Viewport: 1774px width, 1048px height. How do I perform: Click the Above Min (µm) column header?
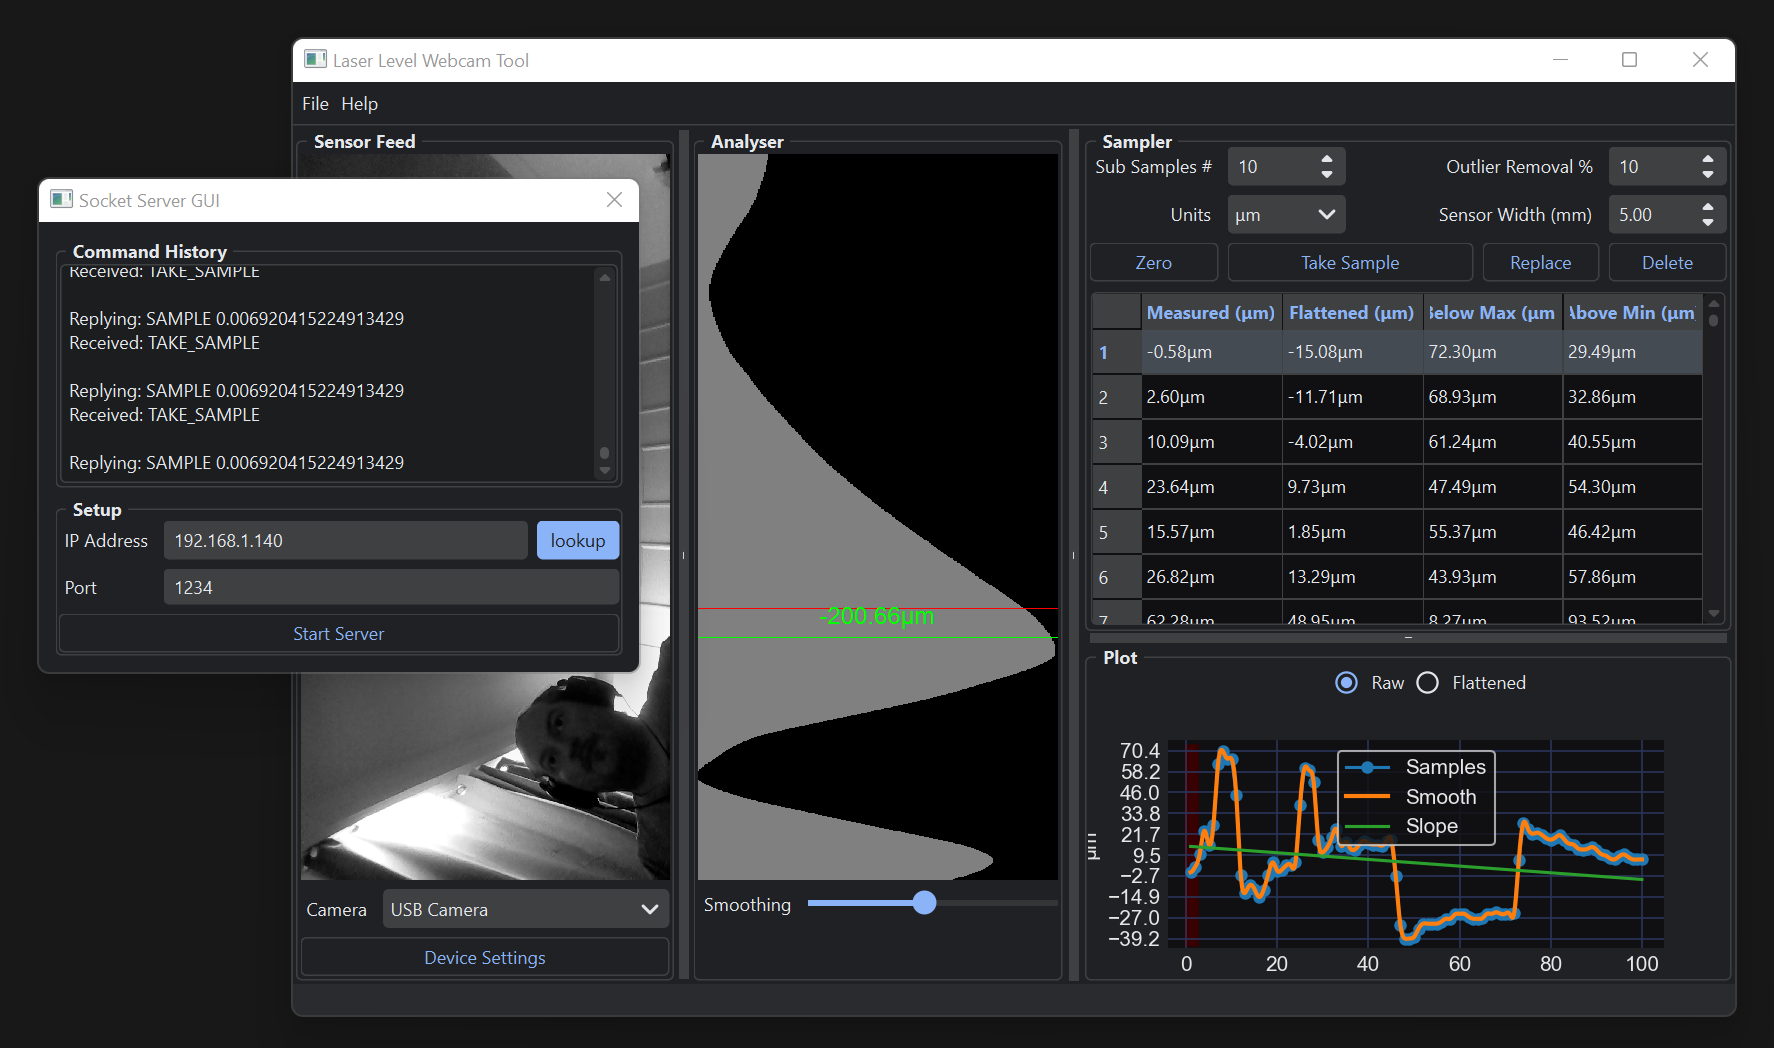[1632, 313]
